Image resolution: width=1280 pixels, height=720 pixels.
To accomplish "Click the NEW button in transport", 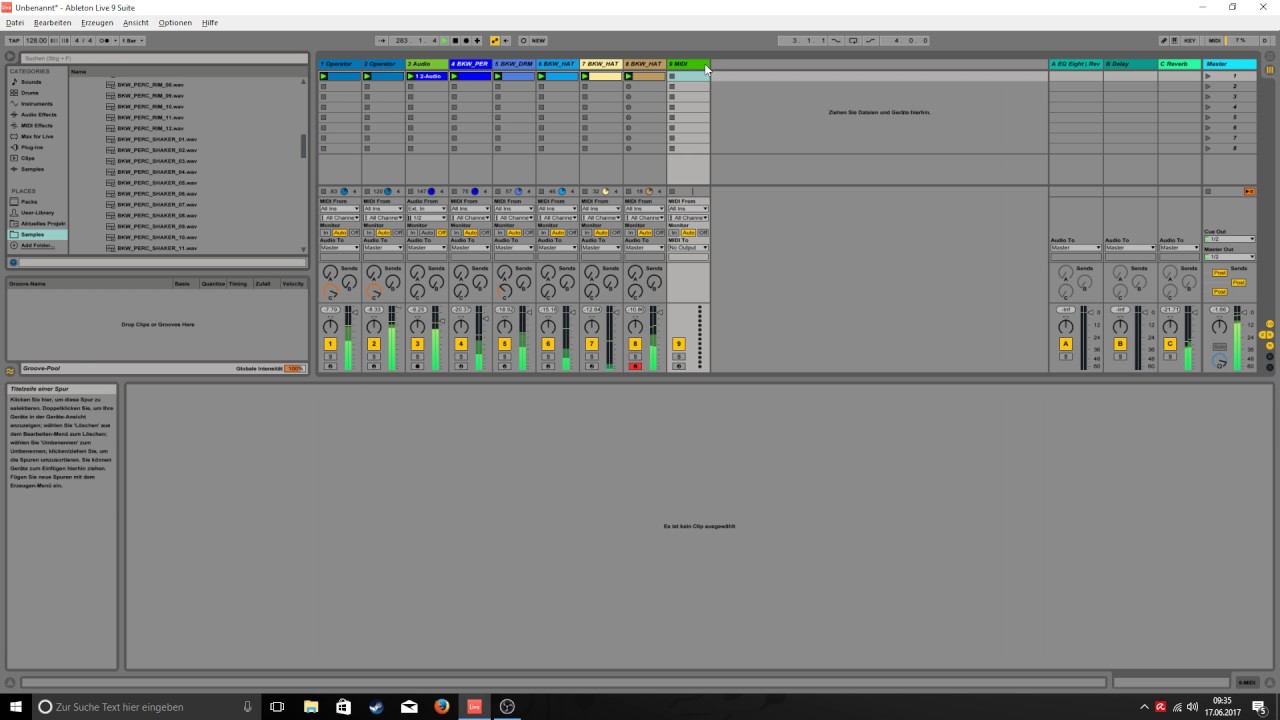I will (x=538, y=41).
